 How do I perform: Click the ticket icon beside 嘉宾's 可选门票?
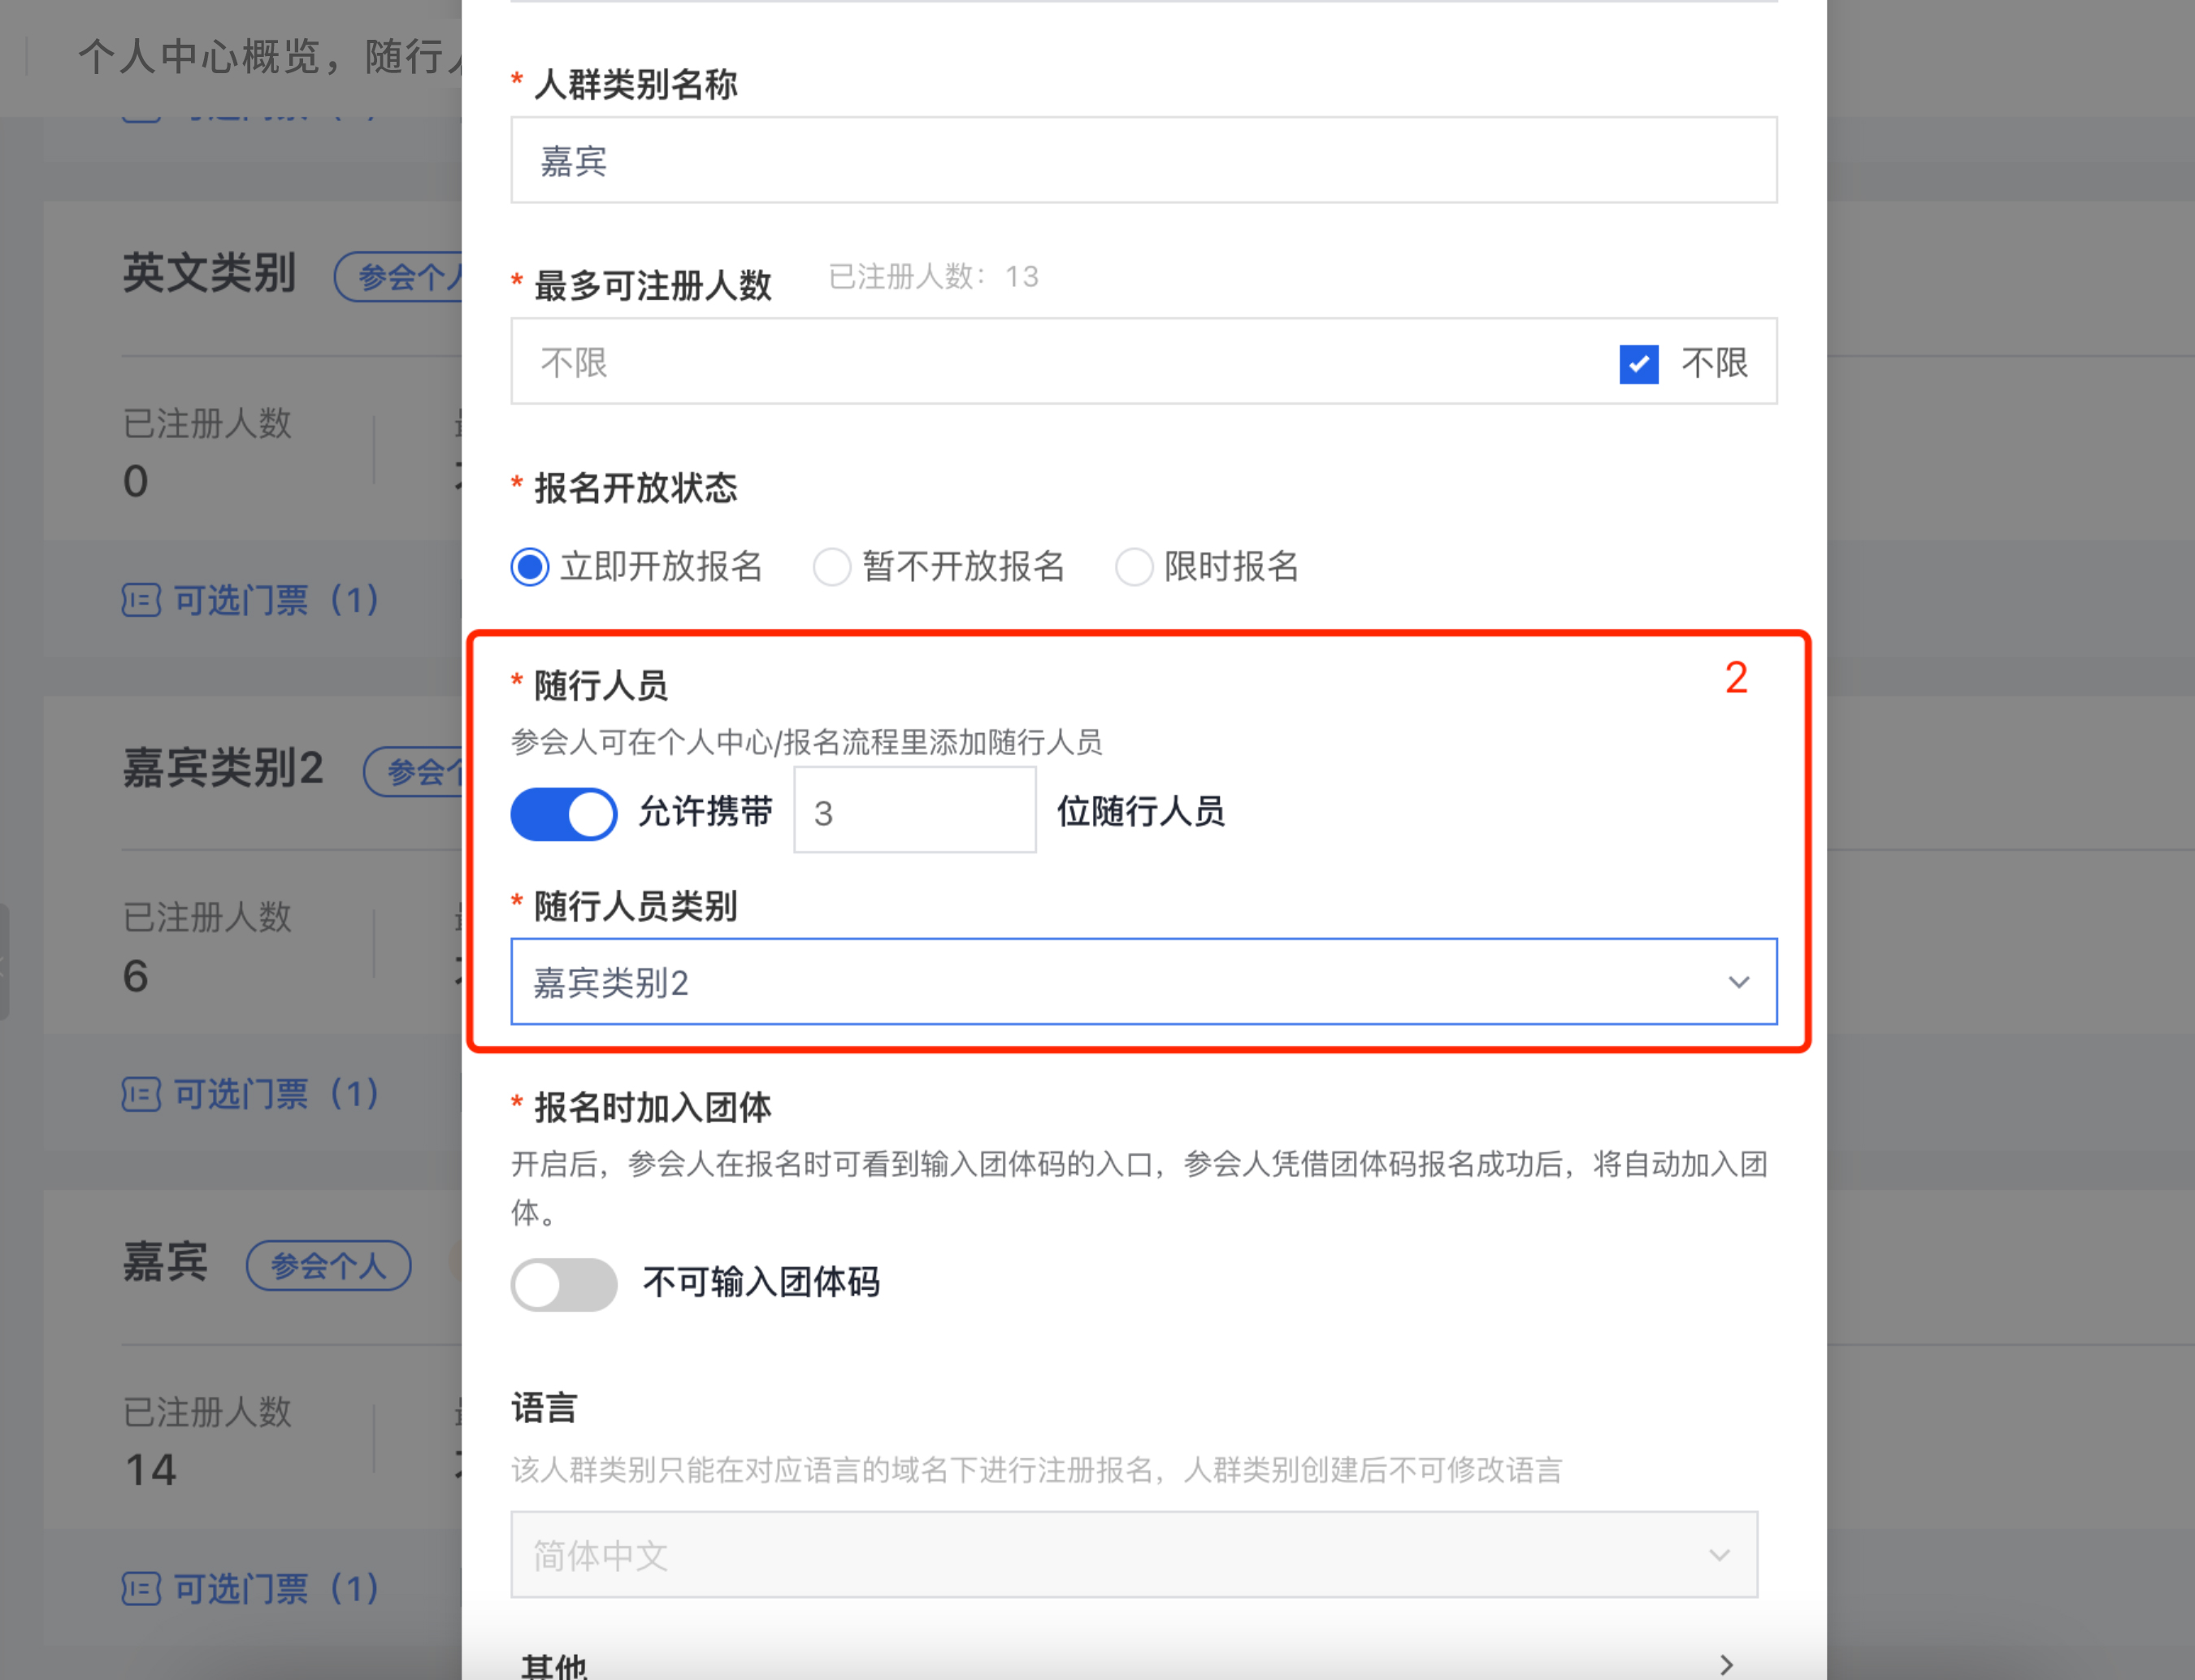(143, 1589)
